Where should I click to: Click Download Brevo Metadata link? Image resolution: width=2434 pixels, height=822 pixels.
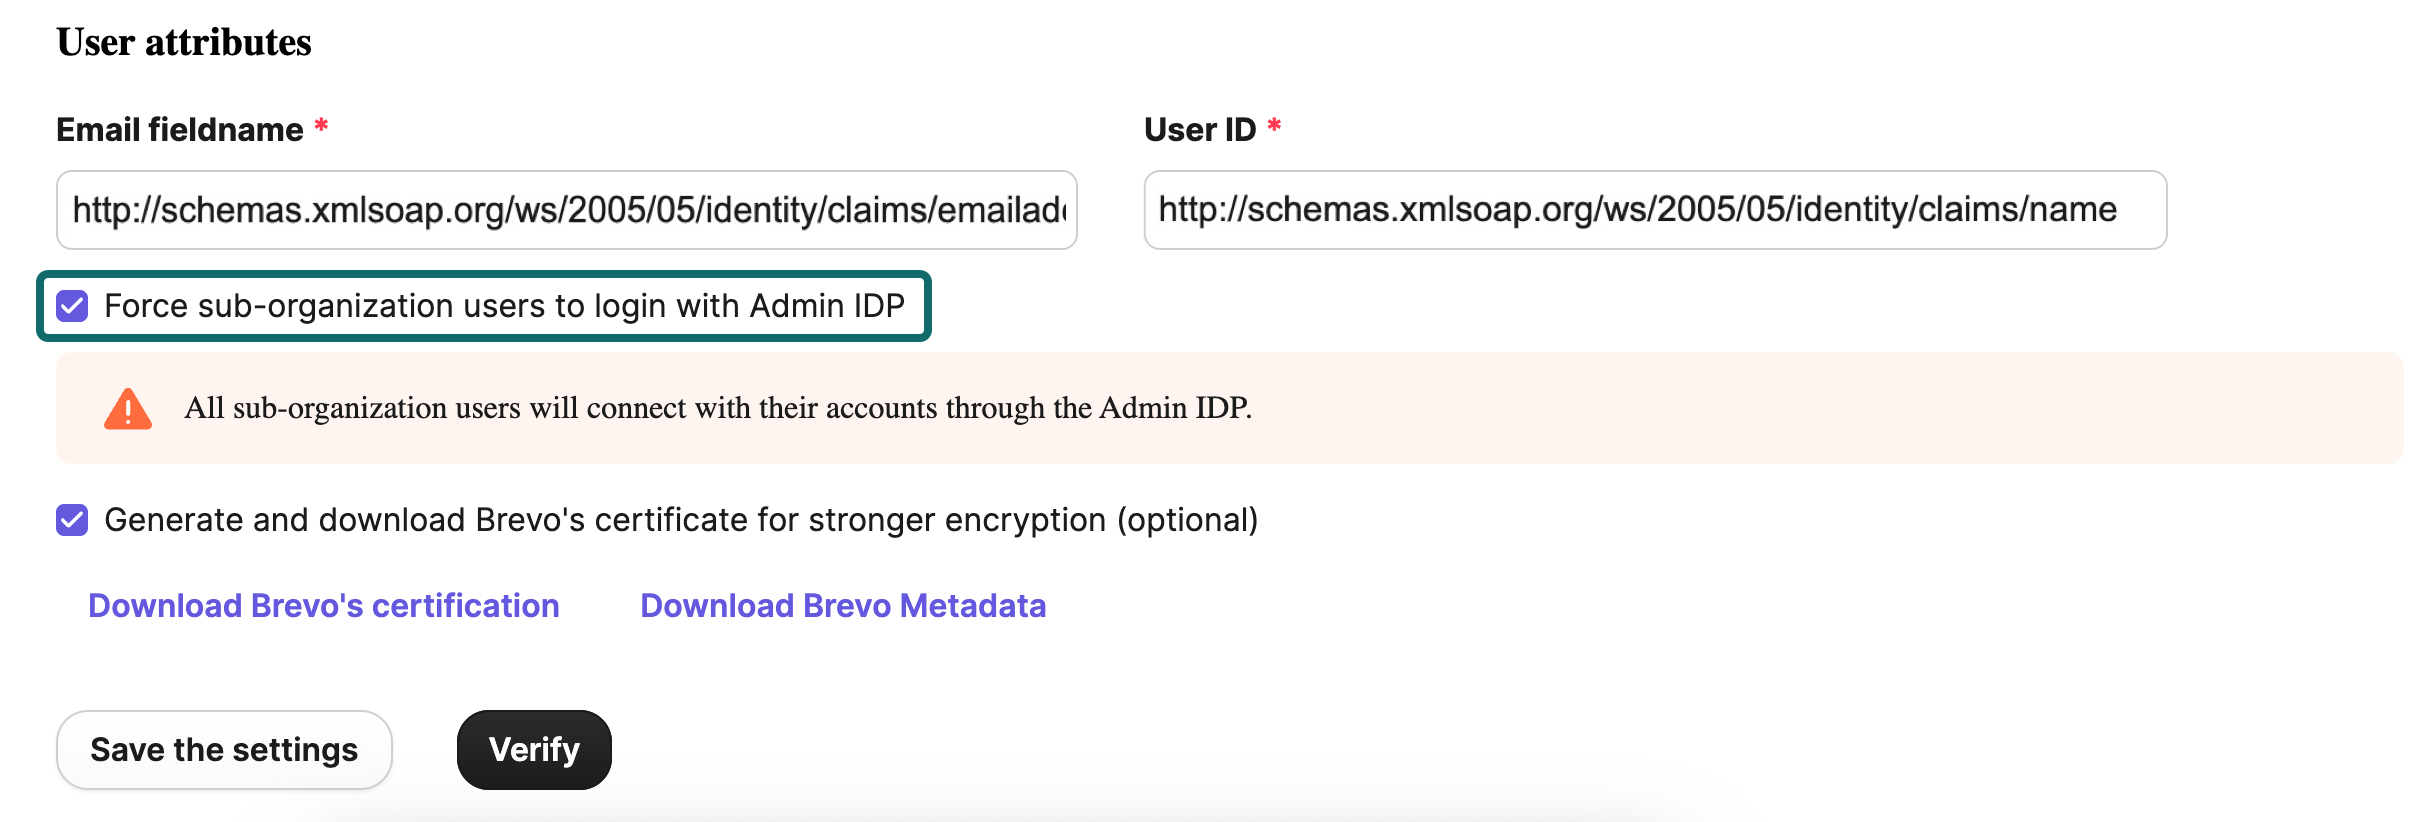click(x=843, y=605)
